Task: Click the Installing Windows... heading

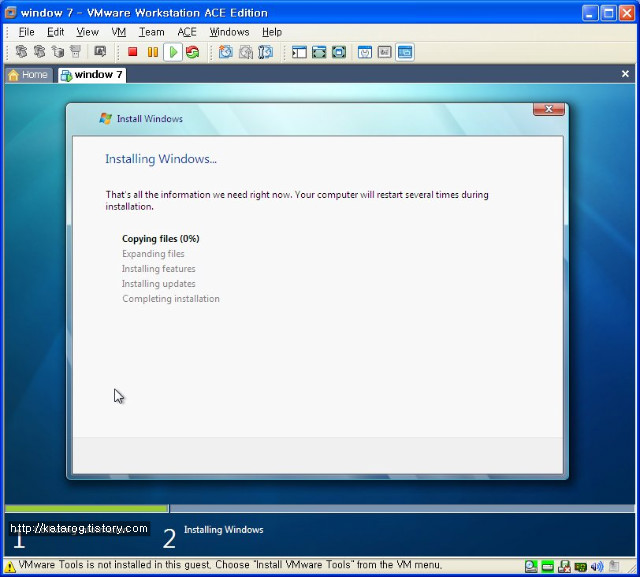Action: pyautogui.click(x=161, y=159)
